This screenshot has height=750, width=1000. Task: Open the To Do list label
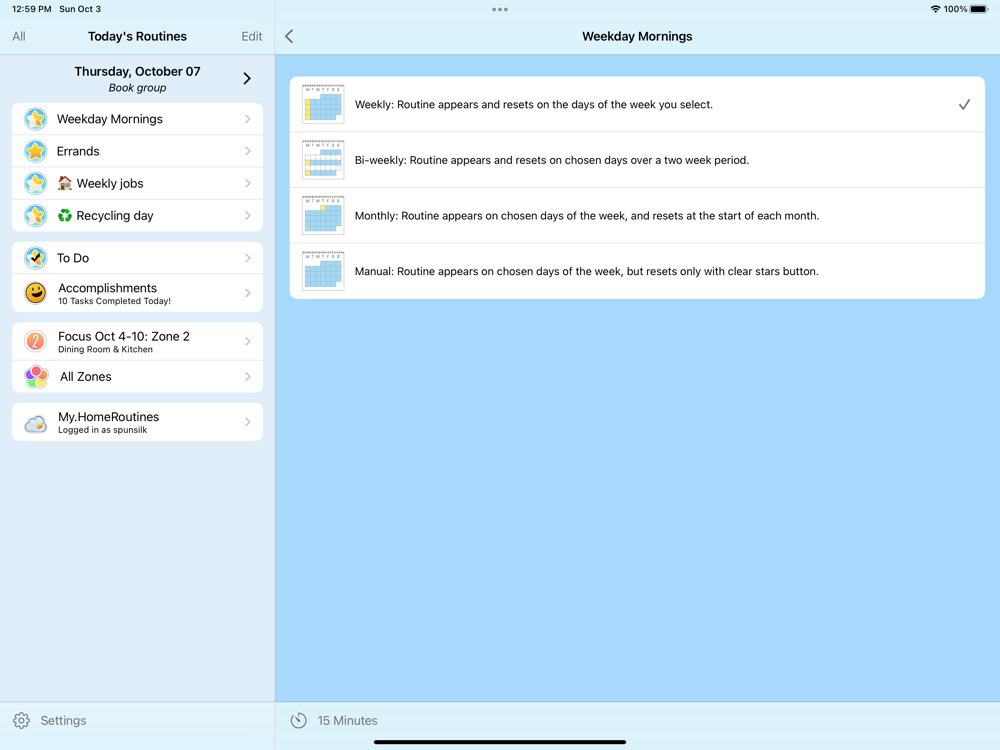coord(73,258)
